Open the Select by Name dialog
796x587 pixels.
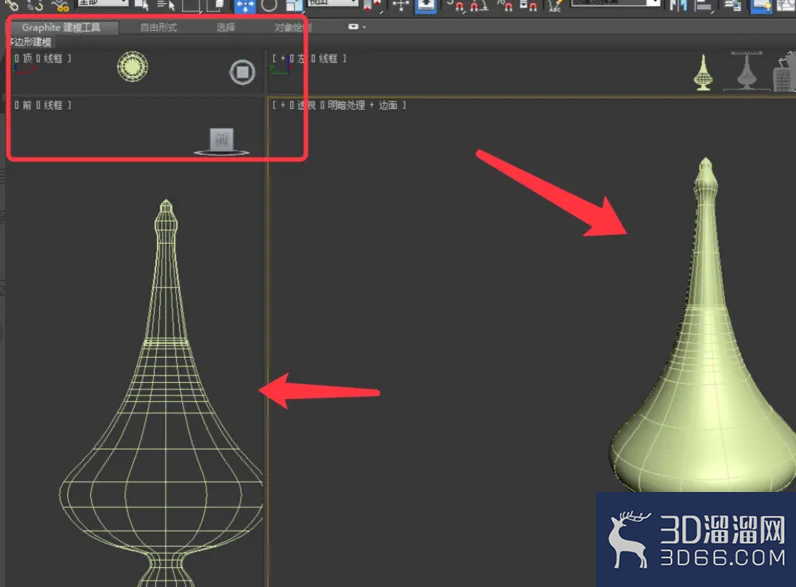(166, 5)
